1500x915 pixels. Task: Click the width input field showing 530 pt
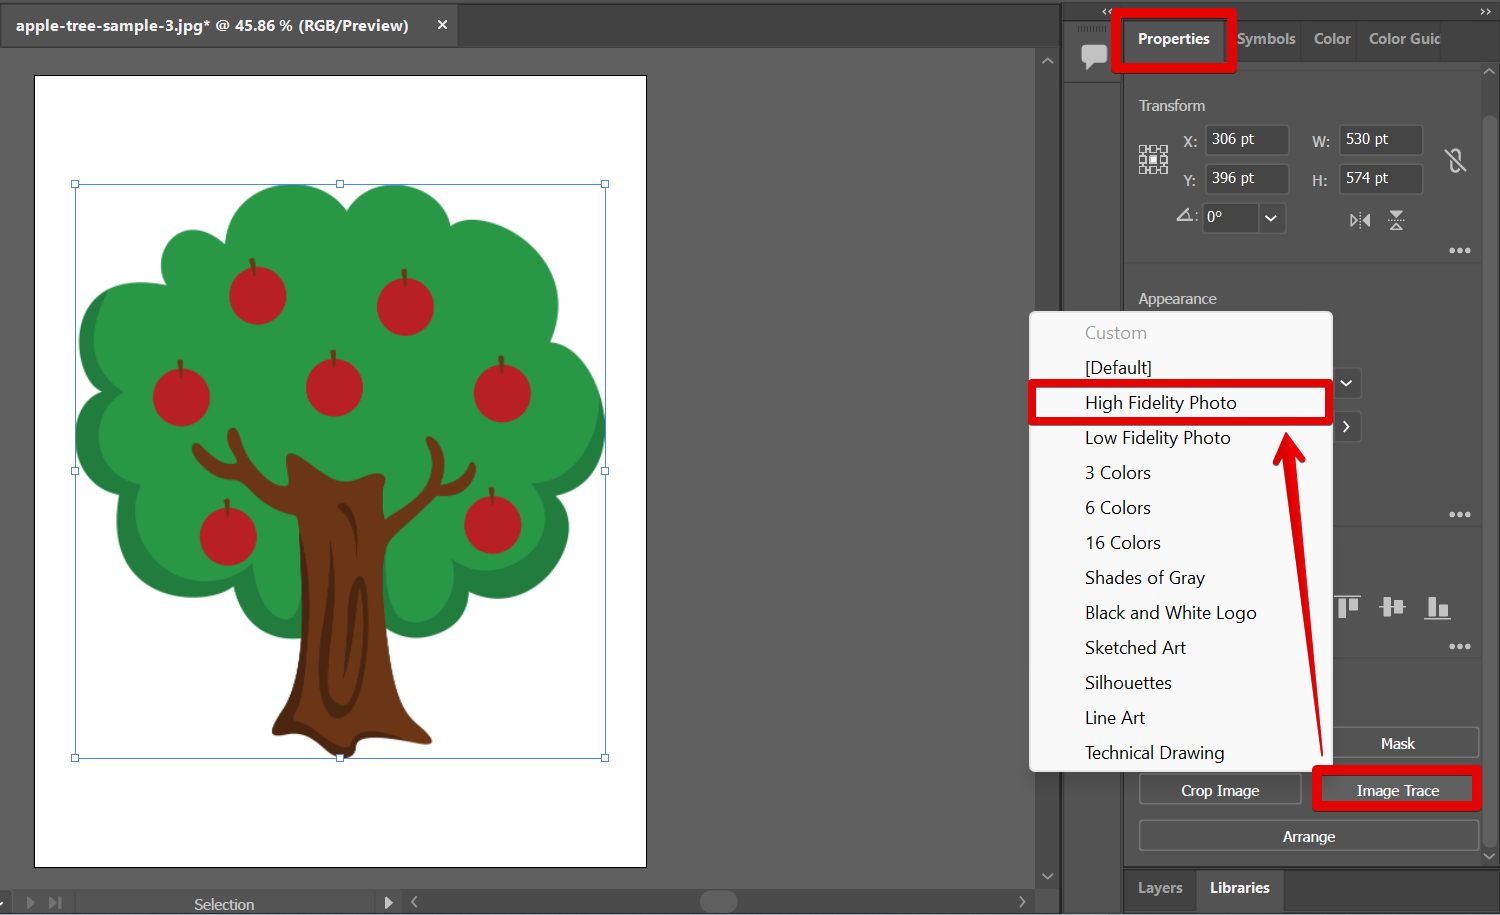[x=1380, y=139]
